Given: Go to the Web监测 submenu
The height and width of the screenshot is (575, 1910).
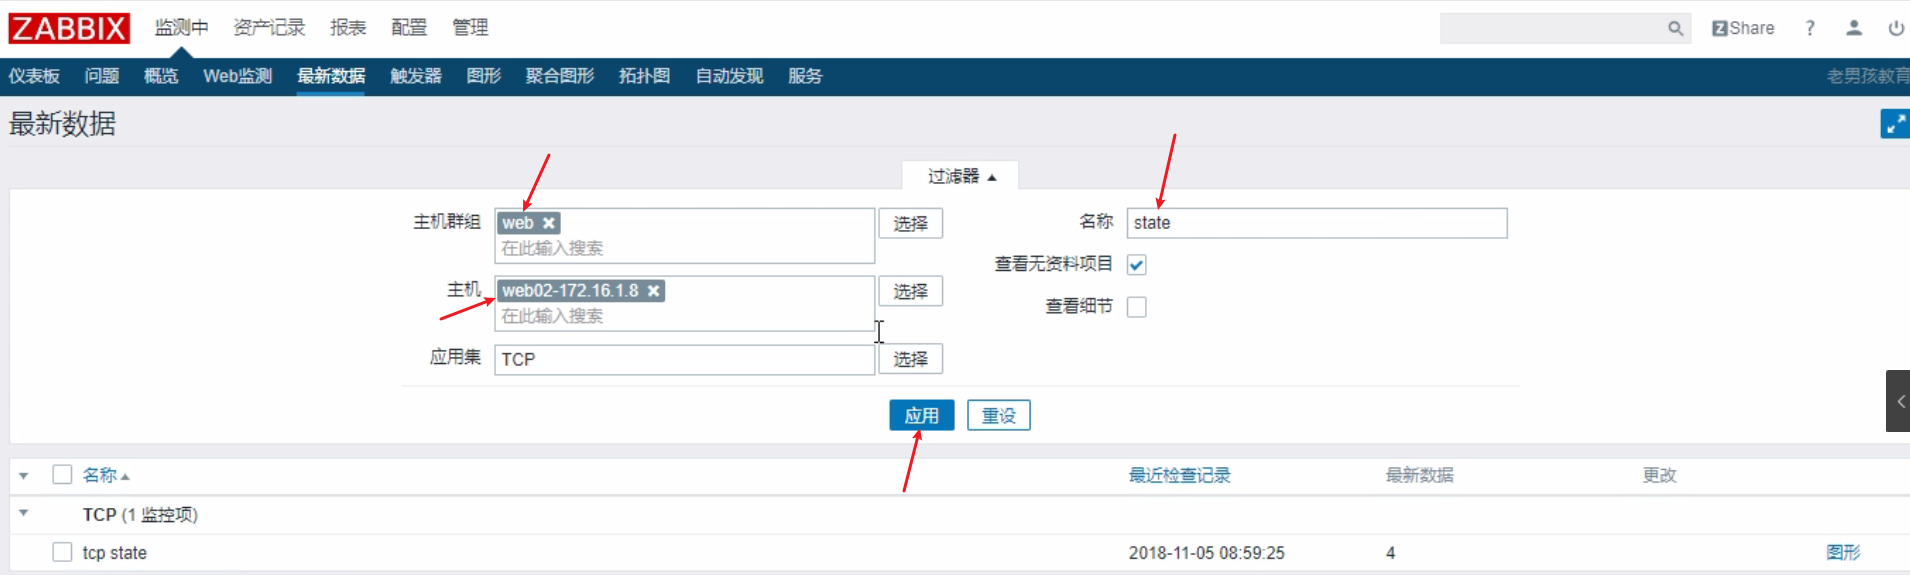Looking at the screenshot, I should tap(238, 76).
